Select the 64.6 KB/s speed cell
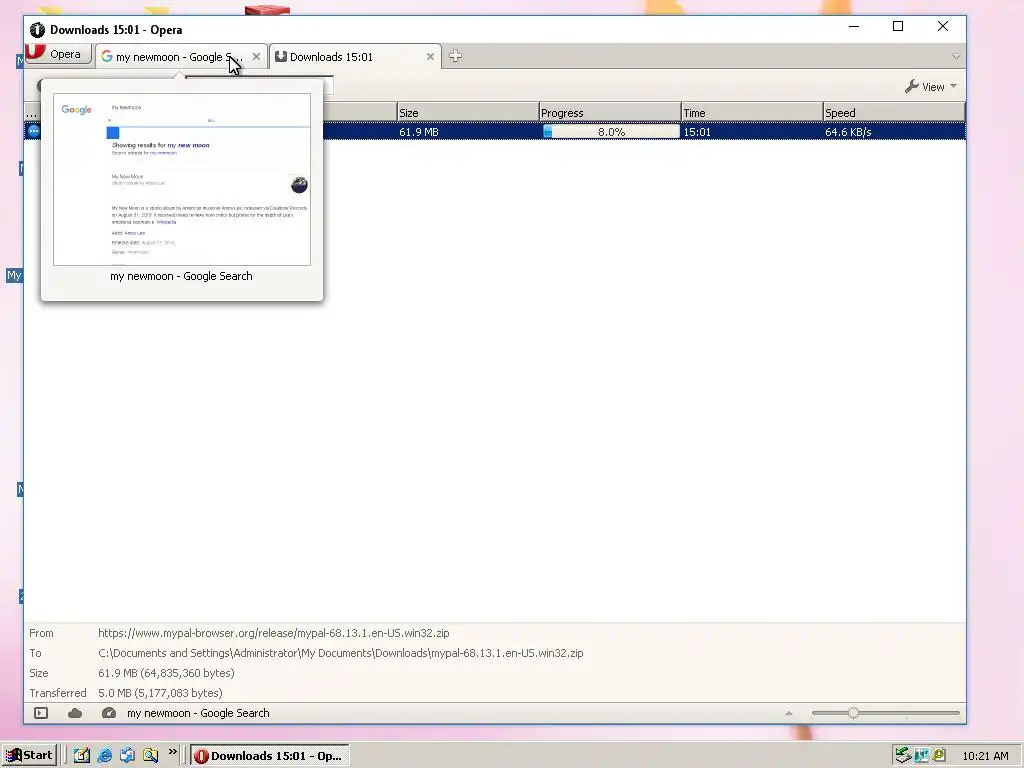The height and width of the screenshot is (768, 1024). [848, 132]
